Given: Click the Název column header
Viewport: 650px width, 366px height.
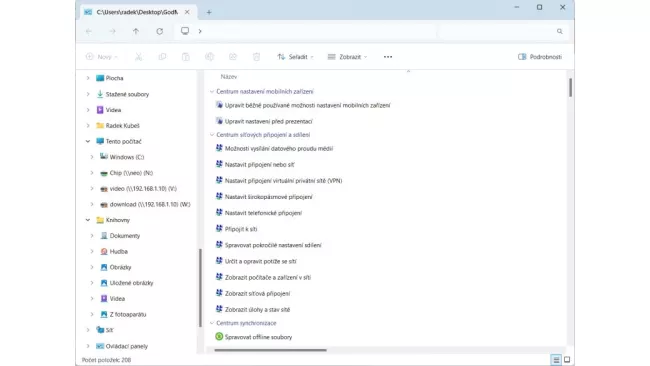Looking at the screenshot, I should (x=229, y=77).
